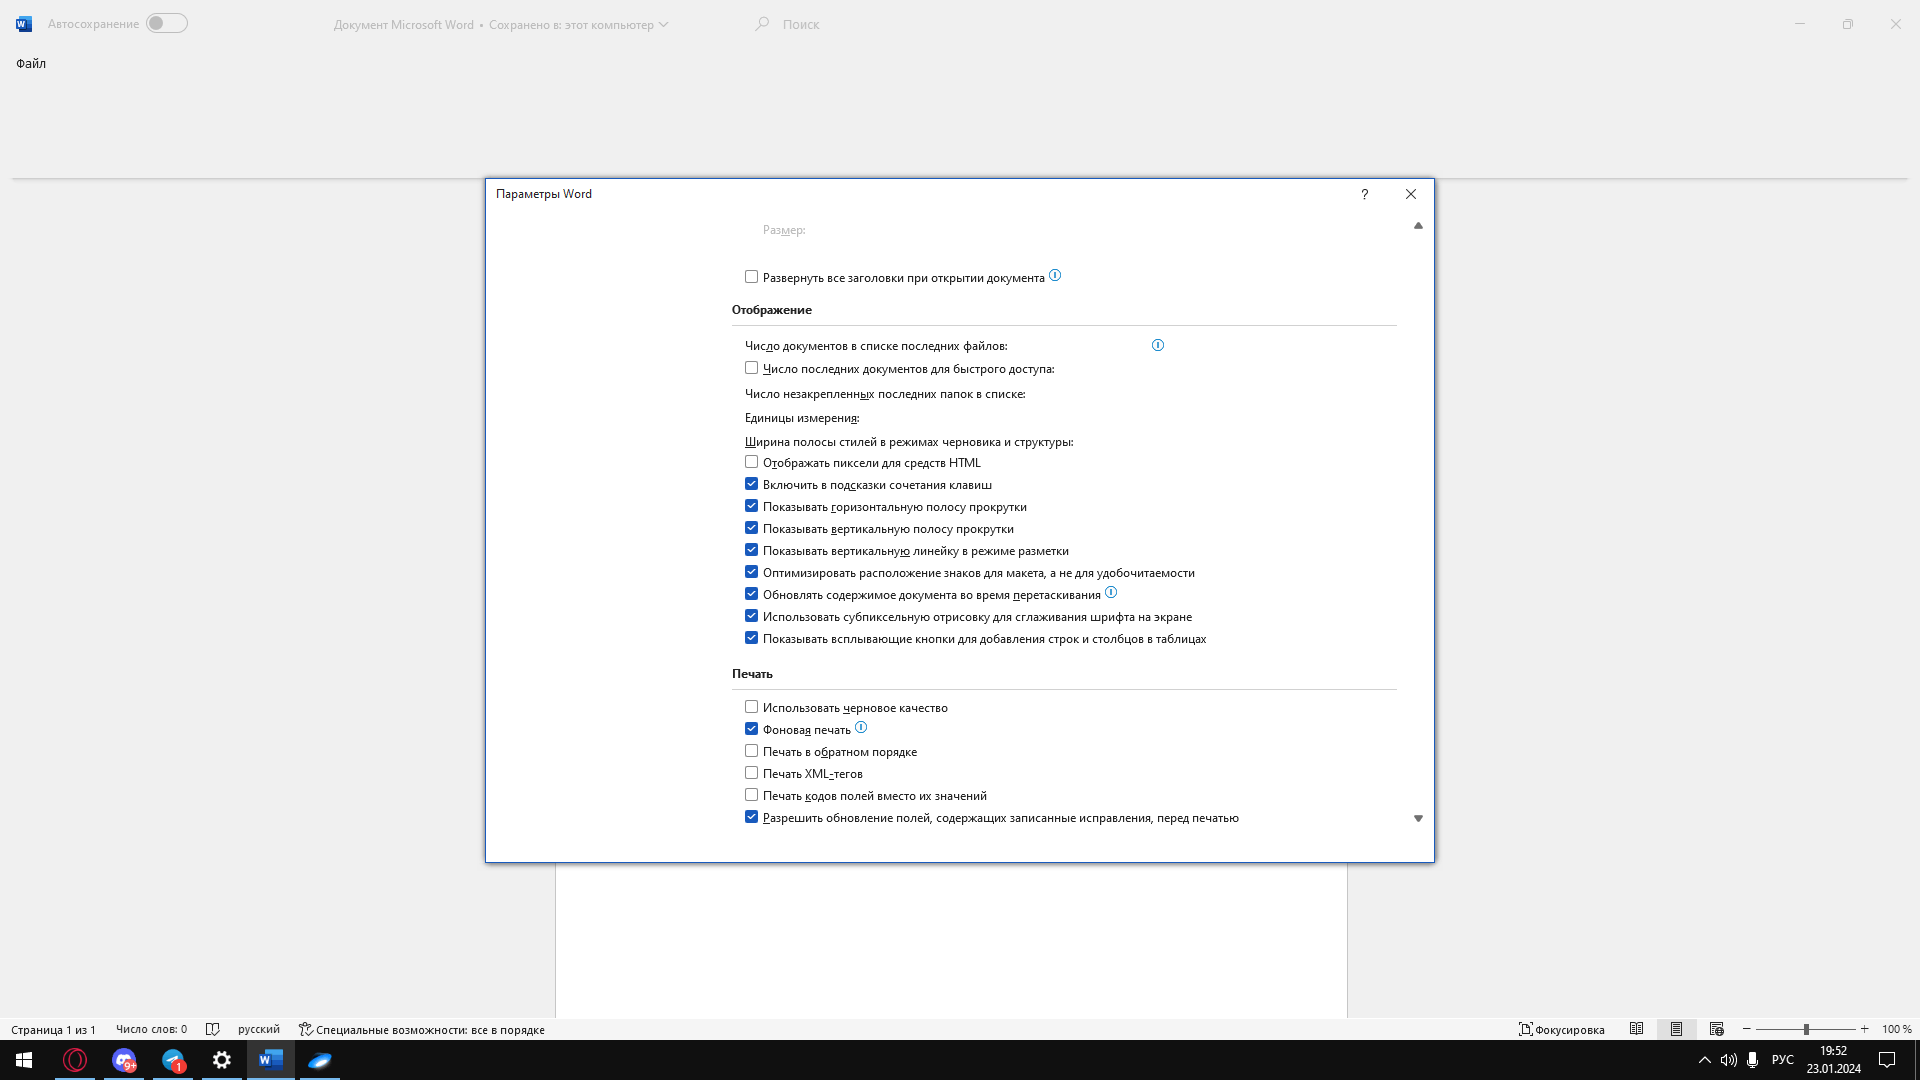
Task: Open Telegram from taskbar
Action: click(x=173, y=1060)
